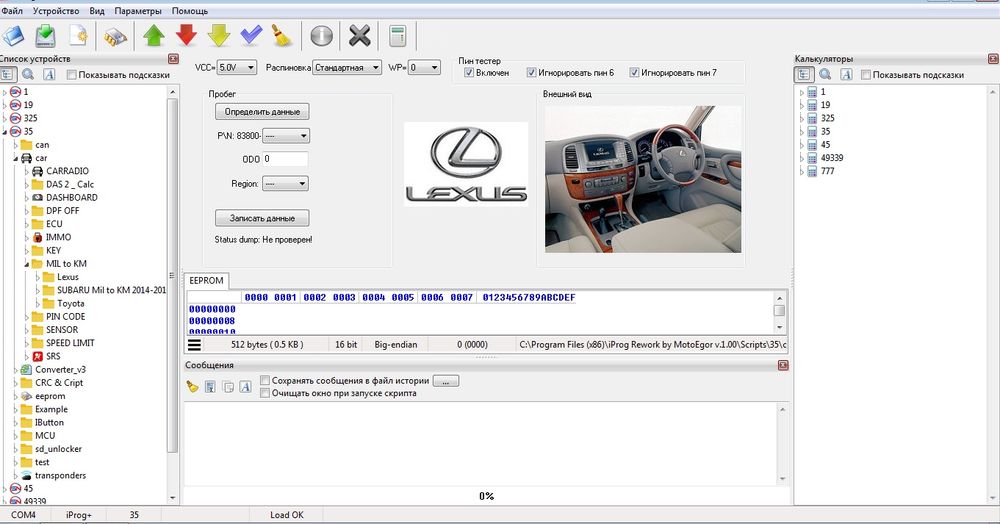Click the save to disk toolbar icon
1000x524 pixels.
click(45, 35)
